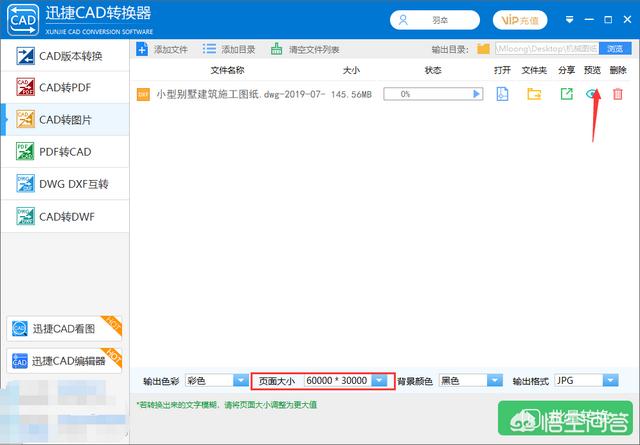Preview the drawing with the eye icon

click(x=592, y=94)
